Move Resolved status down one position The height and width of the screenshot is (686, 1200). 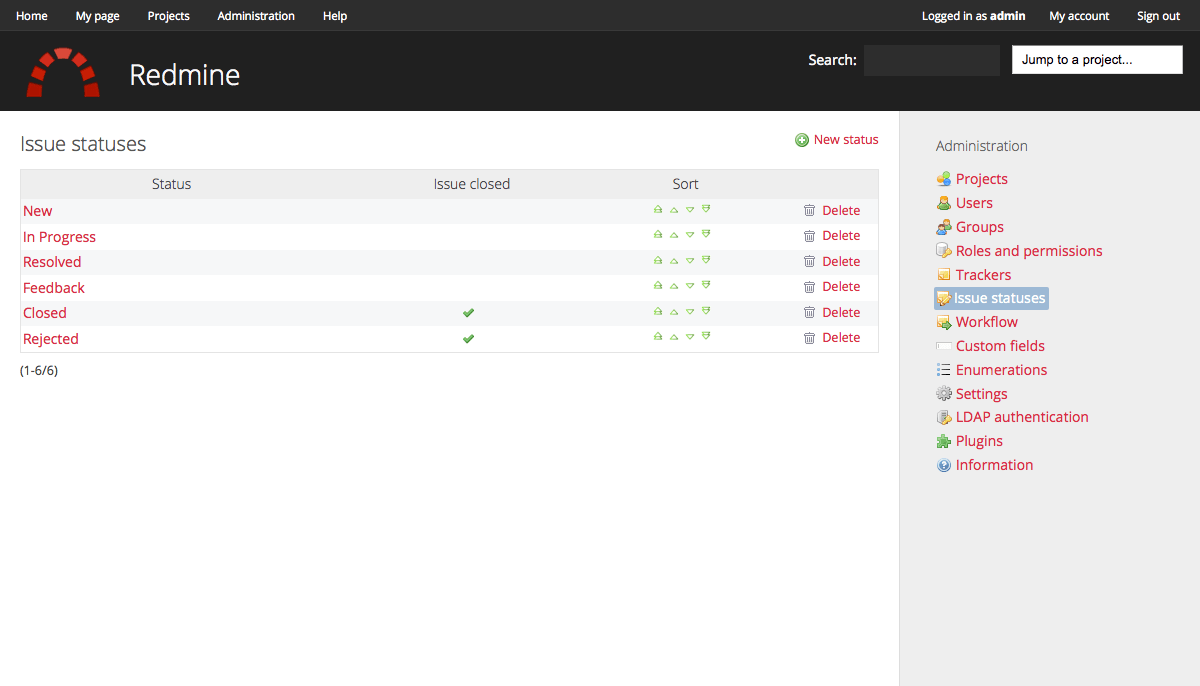tap(690, 260)
